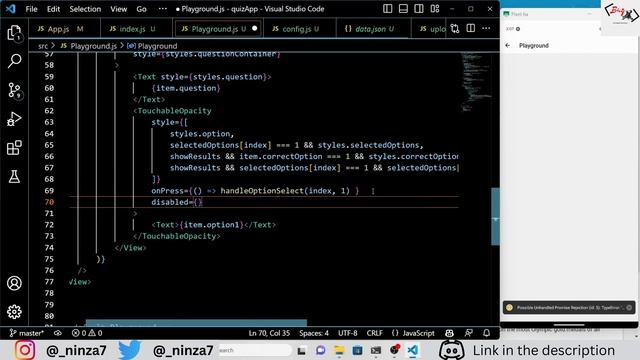
Task: Toggle the secondary side bar layout icon
Action: [x=419, y=9]
